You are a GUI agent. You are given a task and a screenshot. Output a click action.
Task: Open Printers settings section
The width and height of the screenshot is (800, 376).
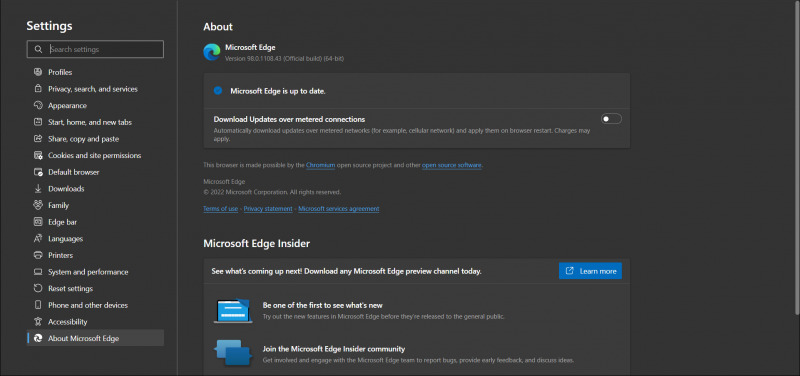[95, 255]
